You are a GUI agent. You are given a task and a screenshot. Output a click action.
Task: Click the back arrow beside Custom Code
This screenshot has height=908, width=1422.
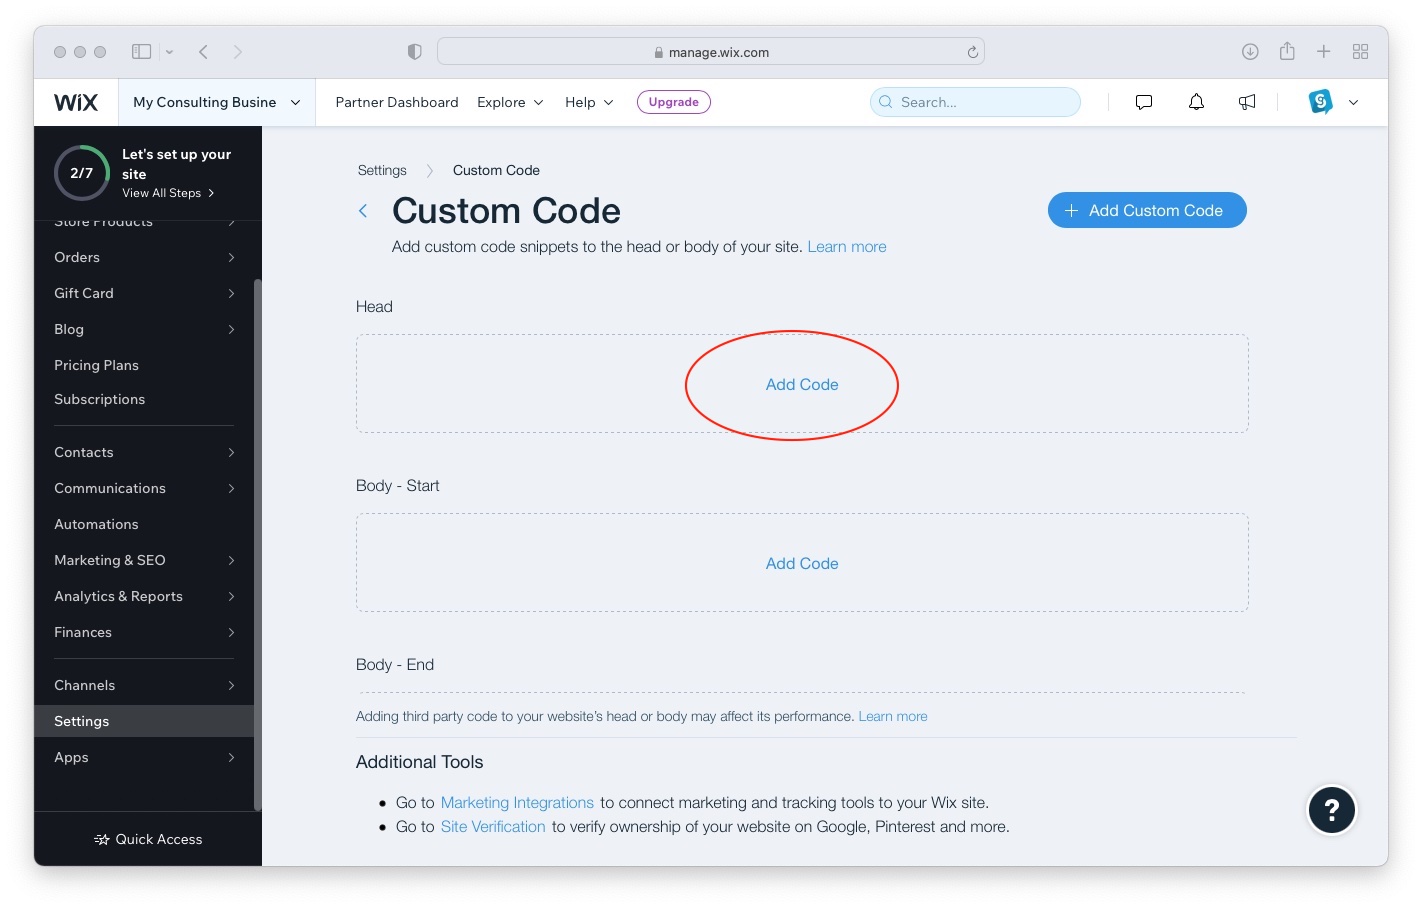click(363, 211)
